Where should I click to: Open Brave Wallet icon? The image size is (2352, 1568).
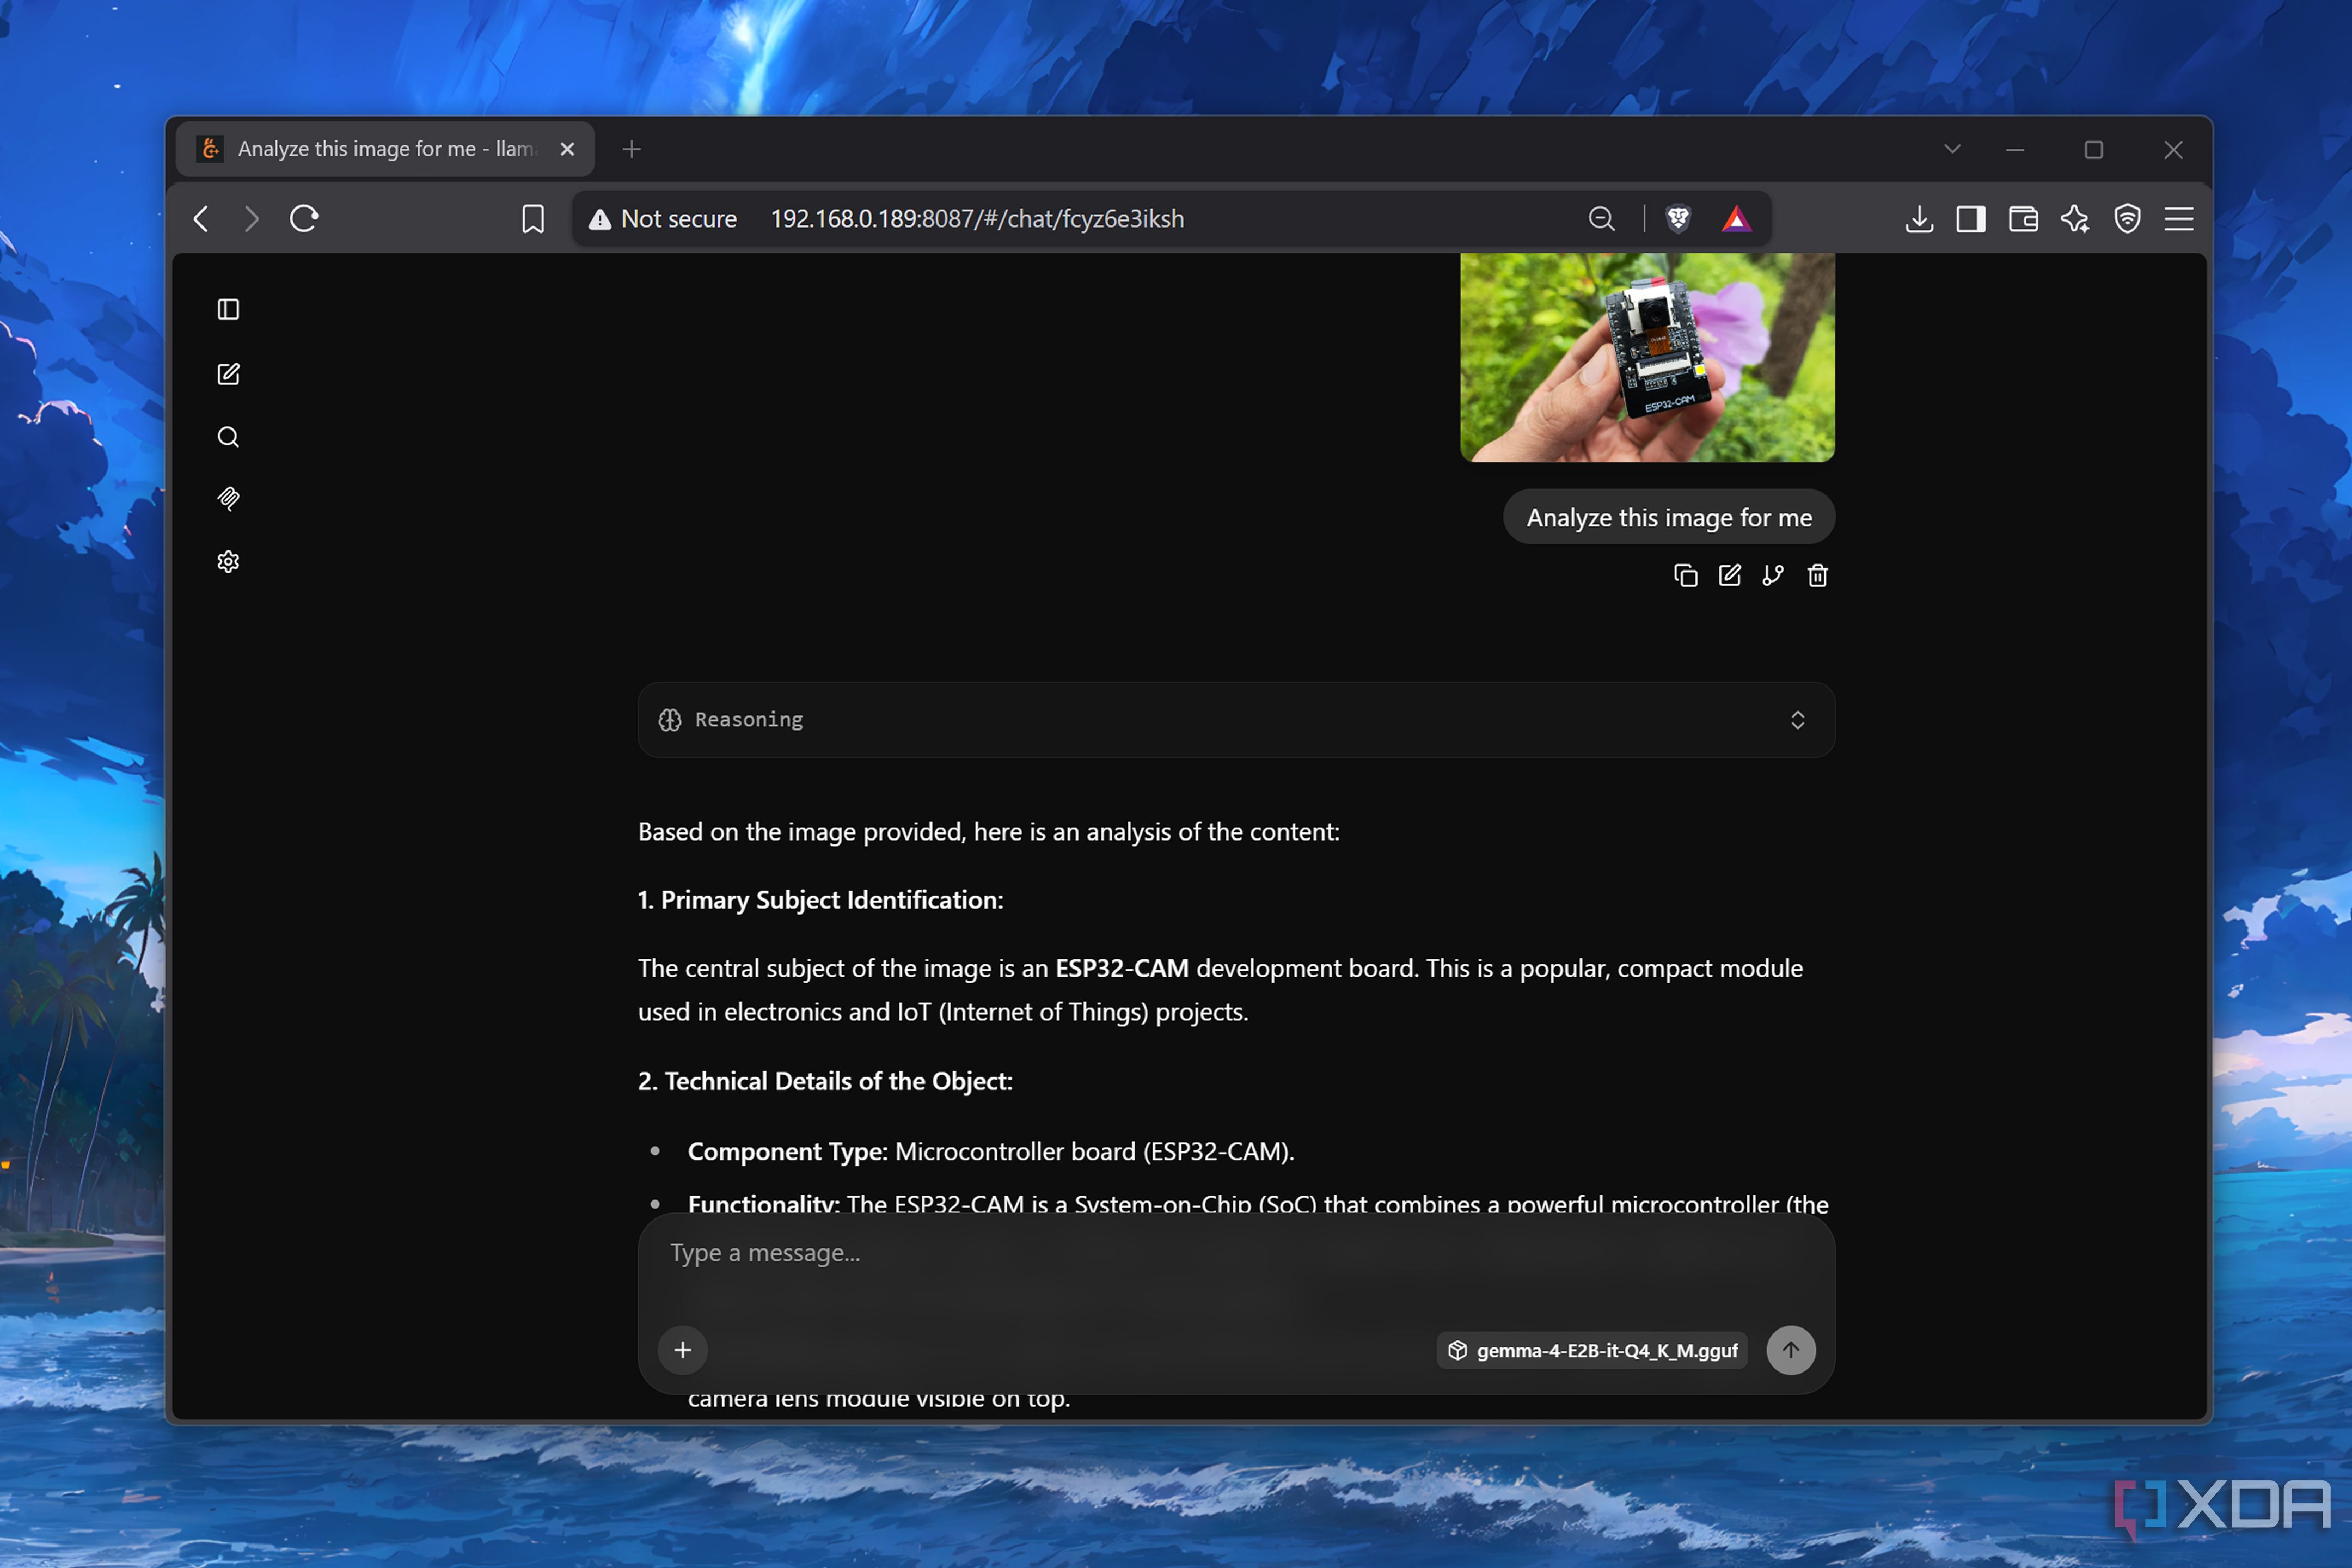tap(2023, 219)
